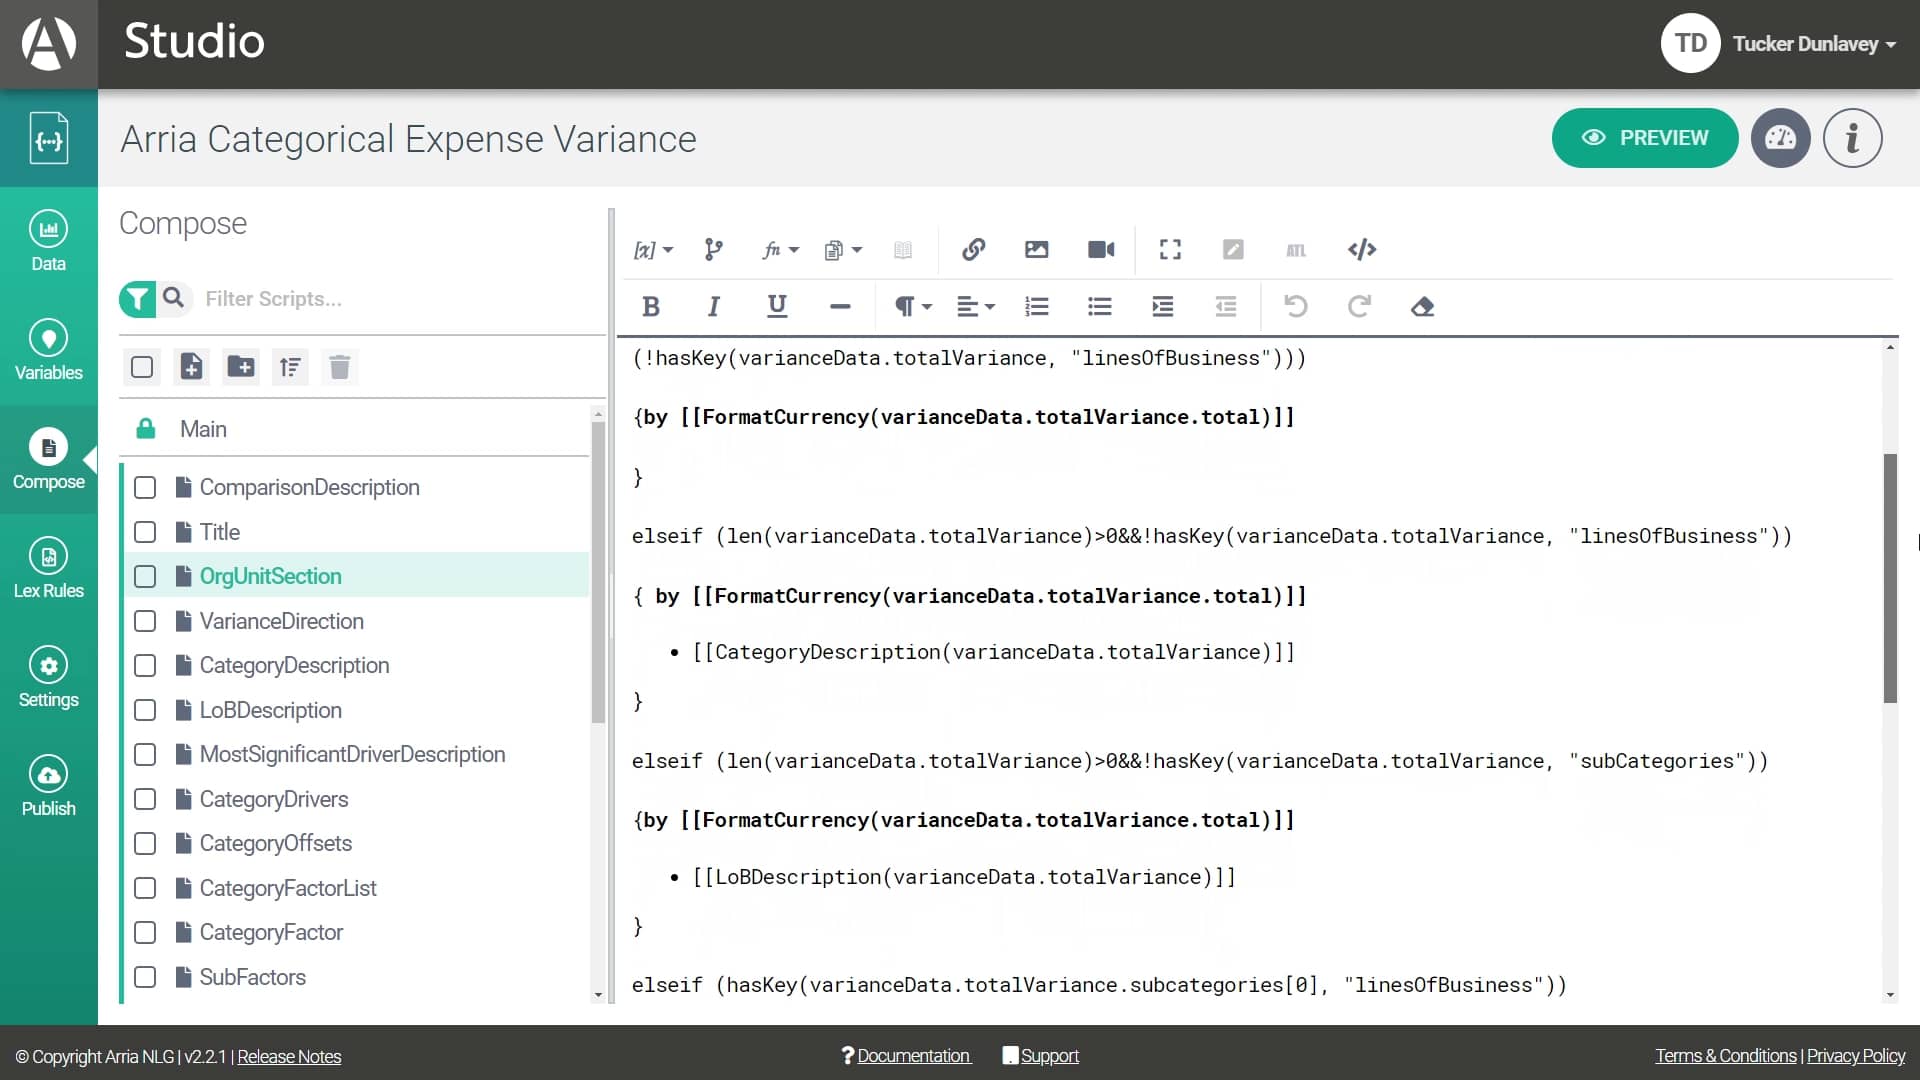Delete selected scripts with trash icon
Image resolution: width=1920 pixels, height=1080 pixels.
339,367
